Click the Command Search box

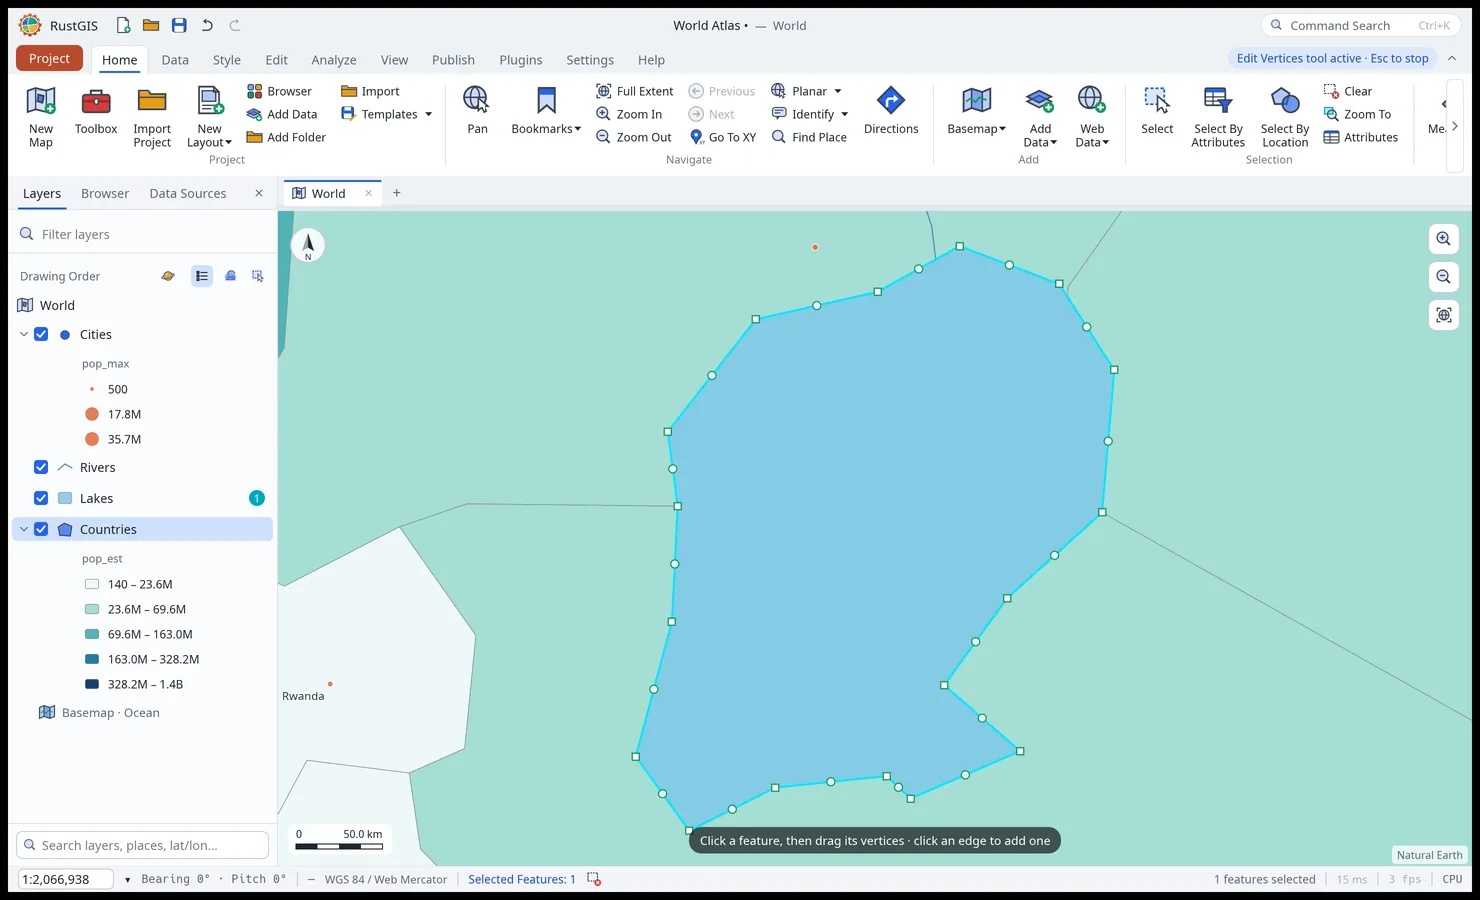point(1361,25)
